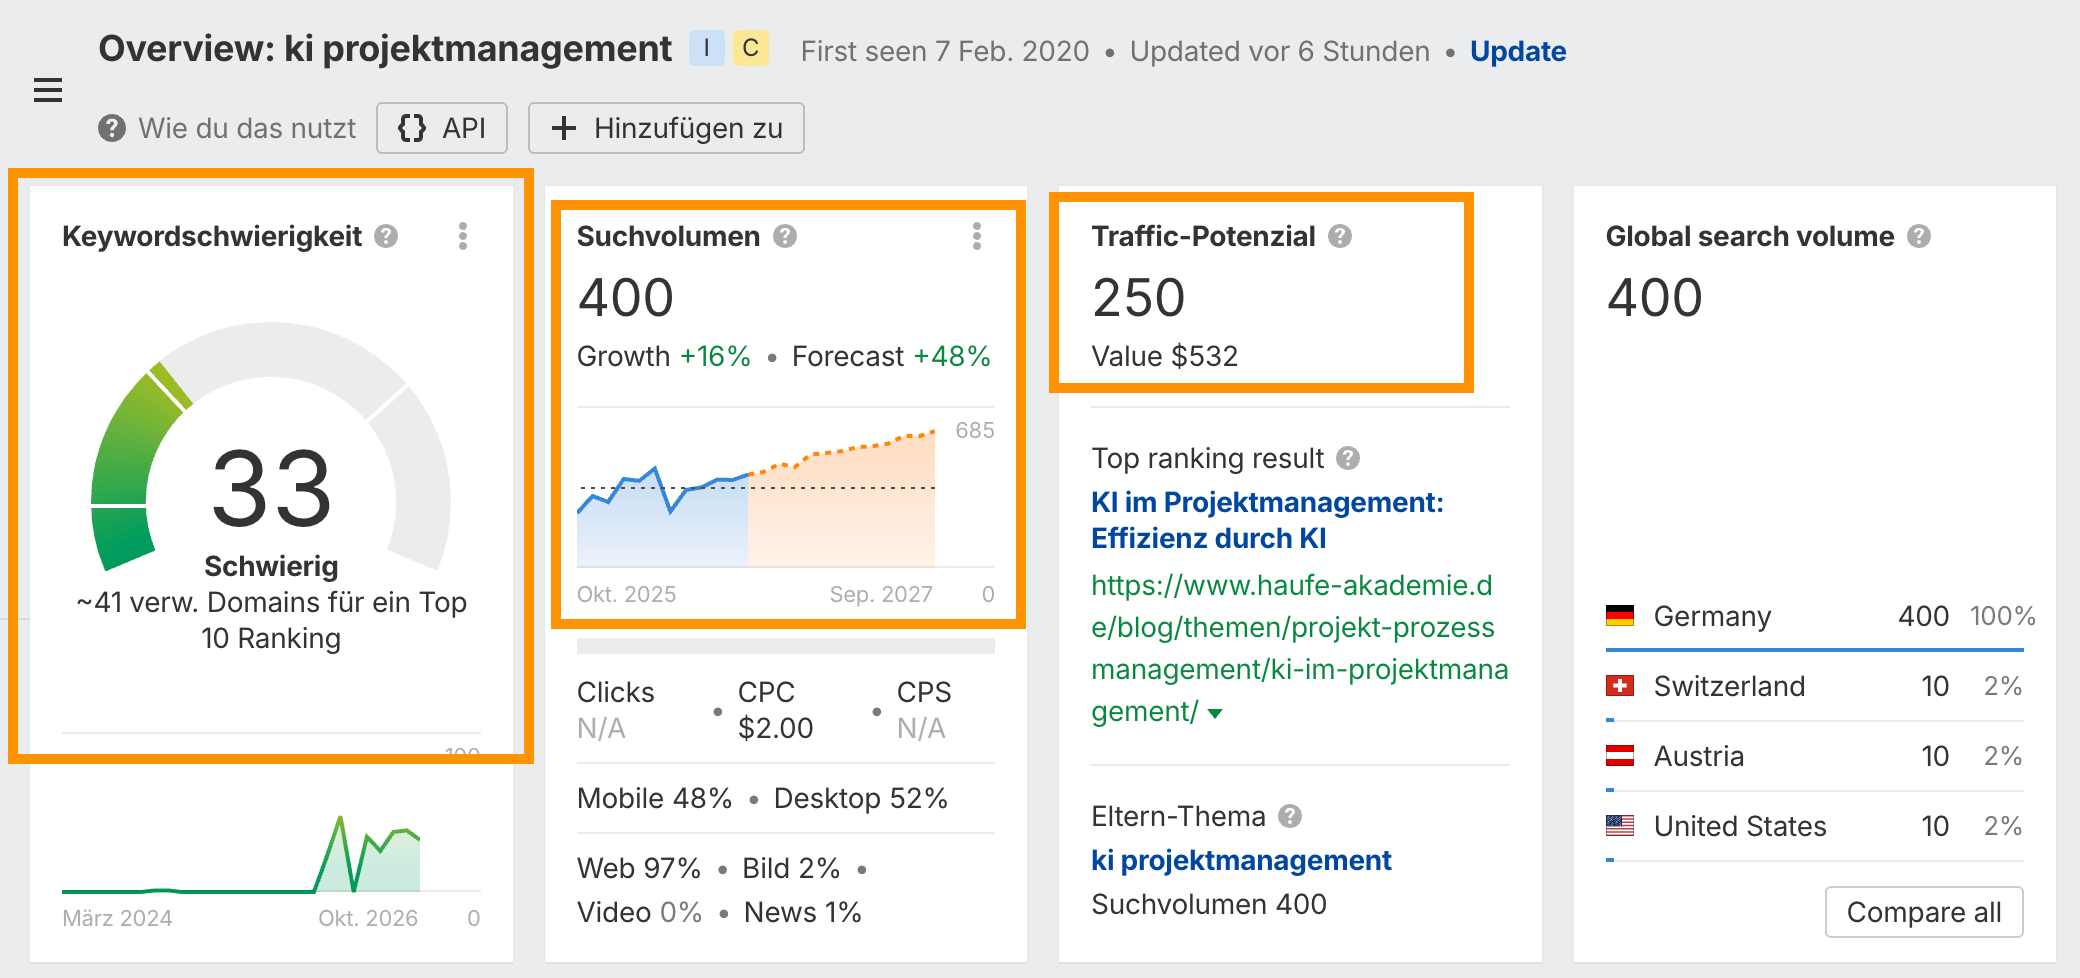Screen dimensions: 2080x978
Task: Open the hamburger sidebar menu
Action: [x=48, y=90]
